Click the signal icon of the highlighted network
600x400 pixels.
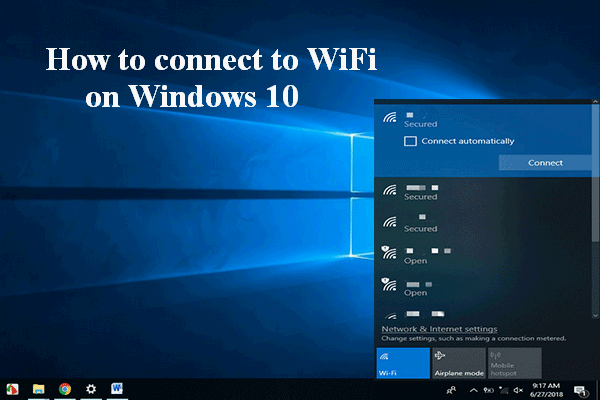pyautogui.click(x=390, y=117)
